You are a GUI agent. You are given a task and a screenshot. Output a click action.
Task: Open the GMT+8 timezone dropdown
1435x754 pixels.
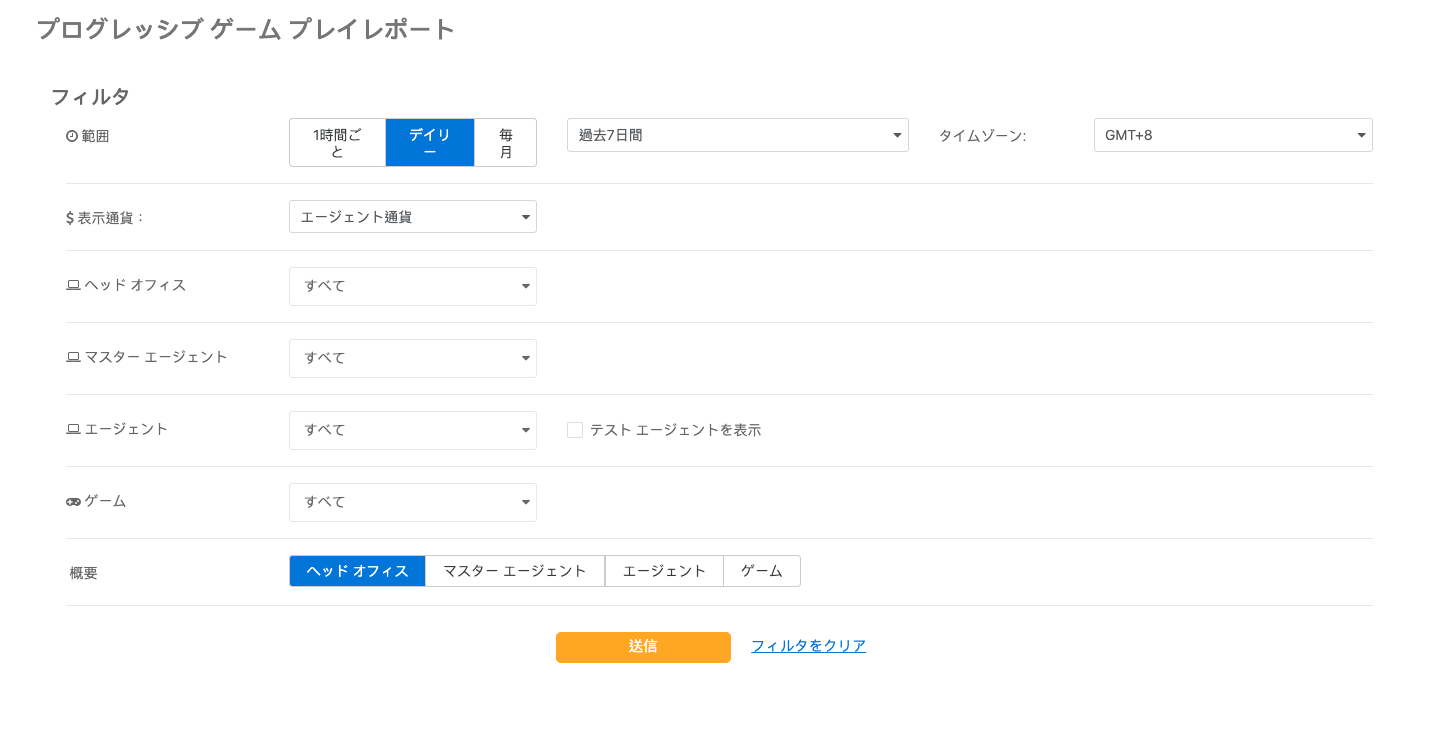pyautogui.click(x=1232, y=135)
